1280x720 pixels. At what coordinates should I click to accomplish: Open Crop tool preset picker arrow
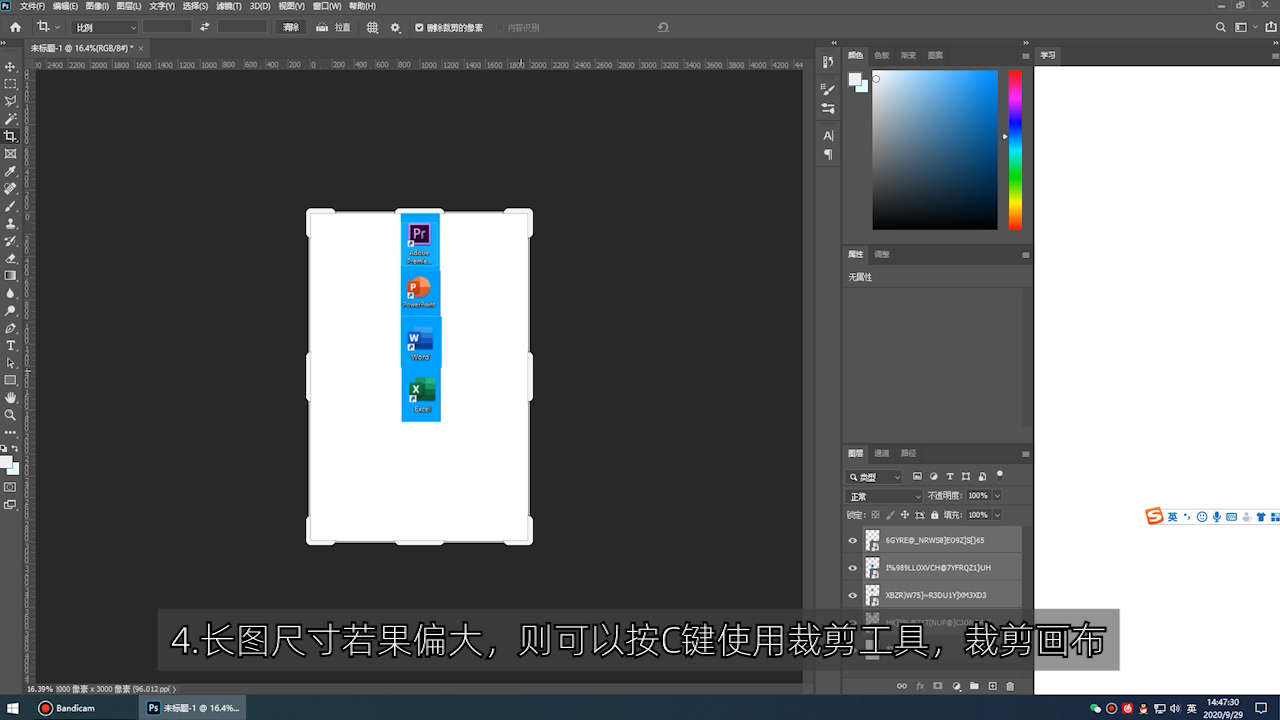(57, 27)
